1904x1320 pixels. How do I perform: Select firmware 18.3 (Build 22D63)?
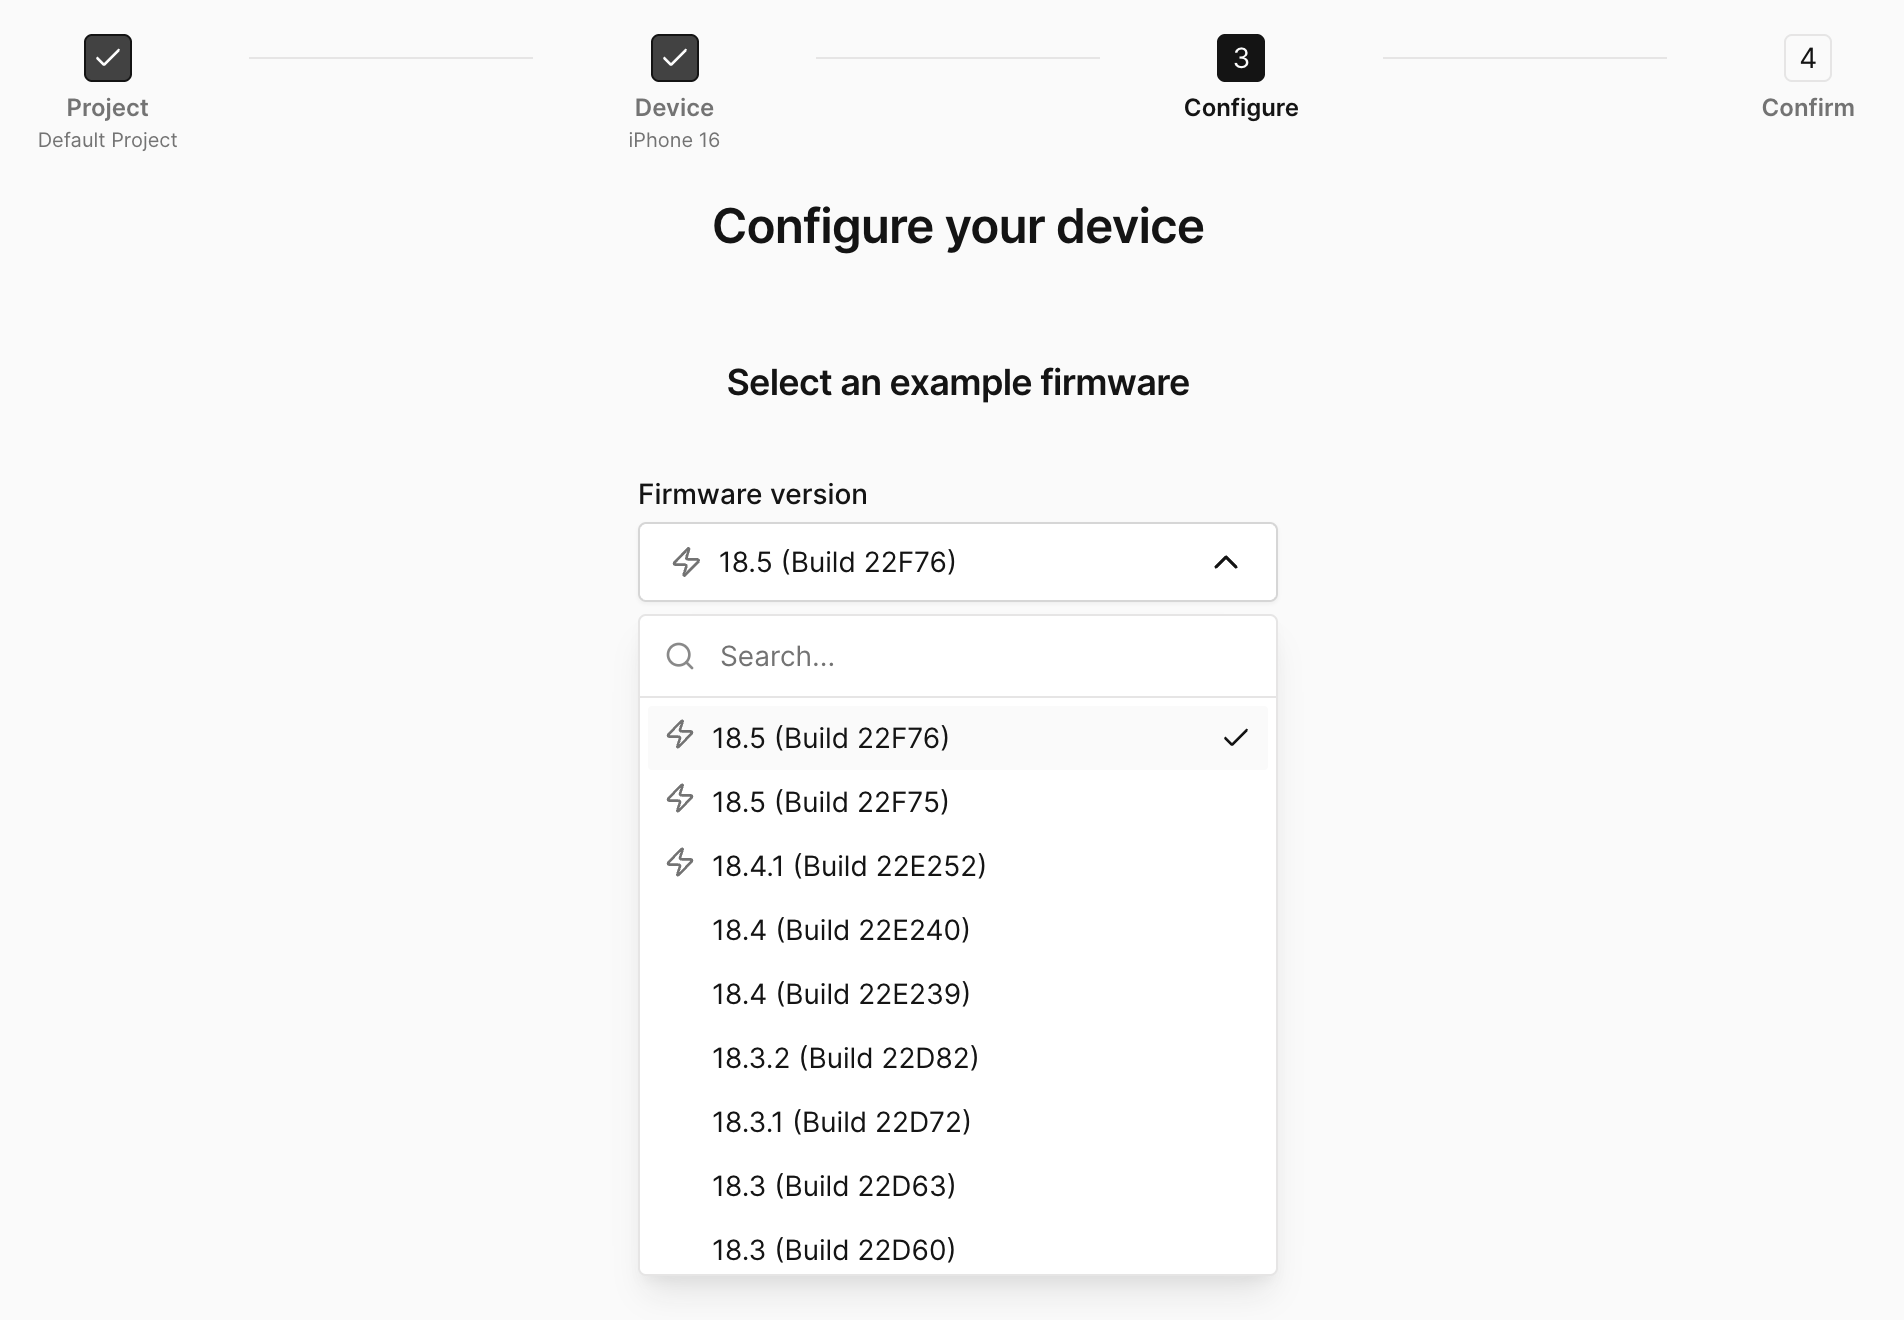point(833,1186)
